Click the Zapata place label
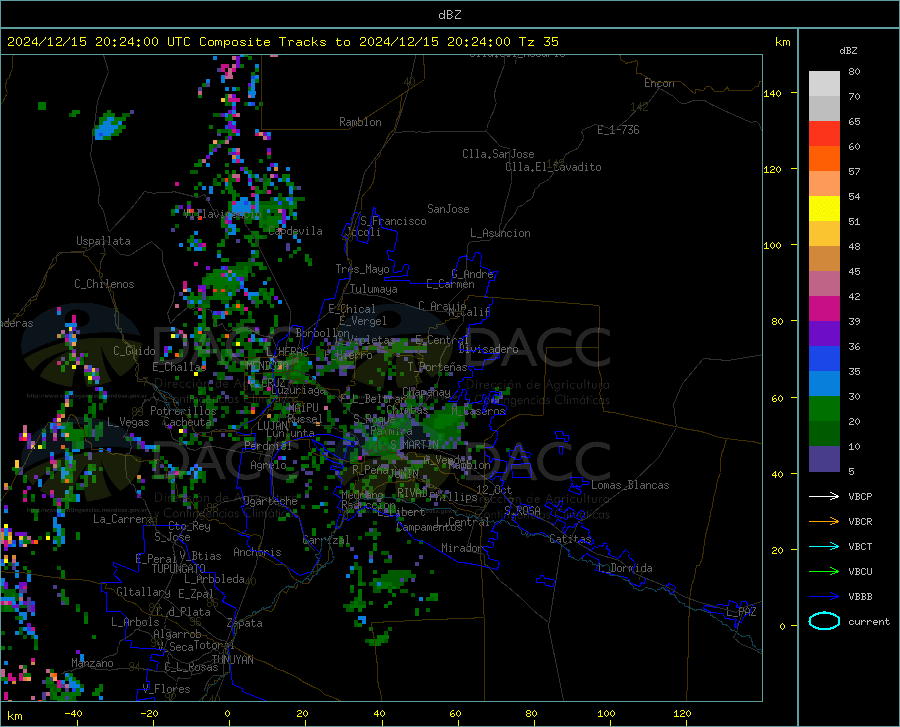The width and height of the screenshot is (900, 727). tap(245, 623)
